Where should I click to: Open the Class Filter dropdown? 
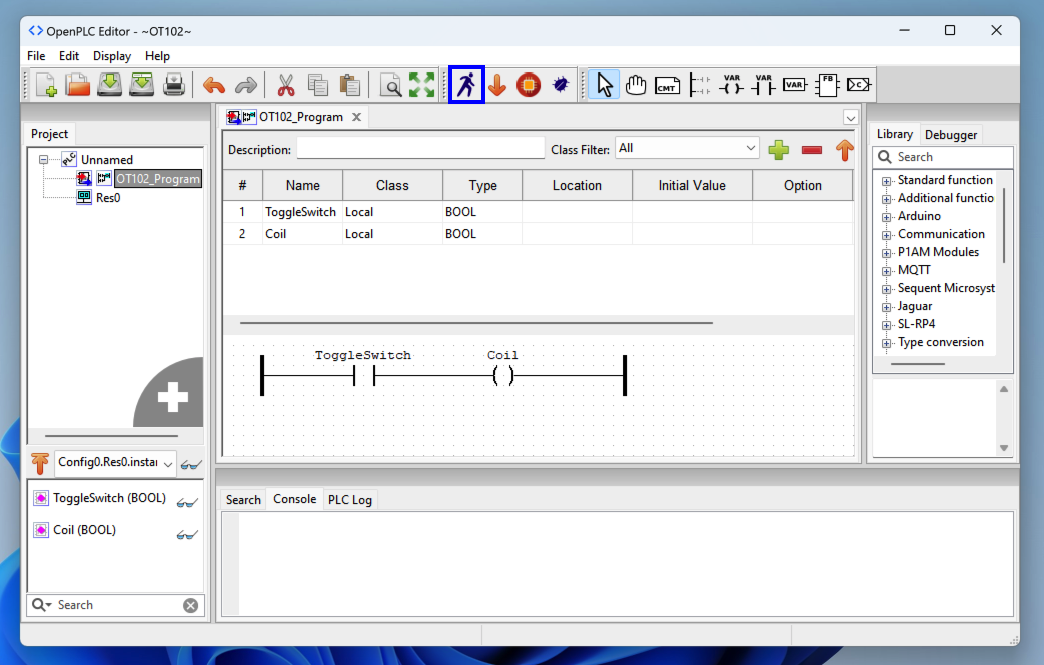pyautogui.click(x=688, y=148)
